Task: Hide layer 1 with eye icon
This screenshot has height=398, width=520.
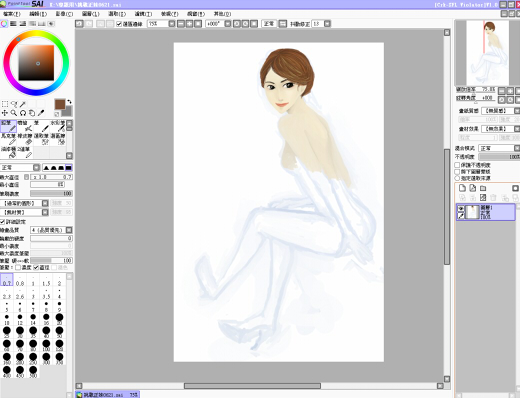Action: click(461, 208)
